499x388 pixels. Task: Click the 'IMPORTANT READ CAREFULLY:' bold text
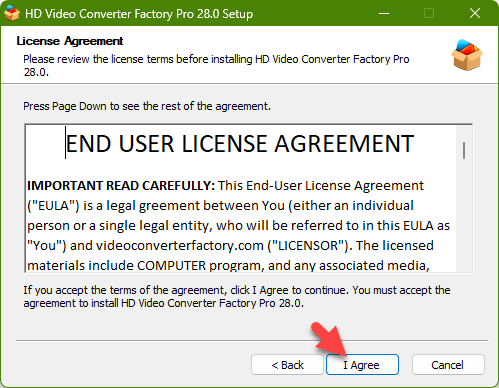pyautogui.click(x=121, y=186)
